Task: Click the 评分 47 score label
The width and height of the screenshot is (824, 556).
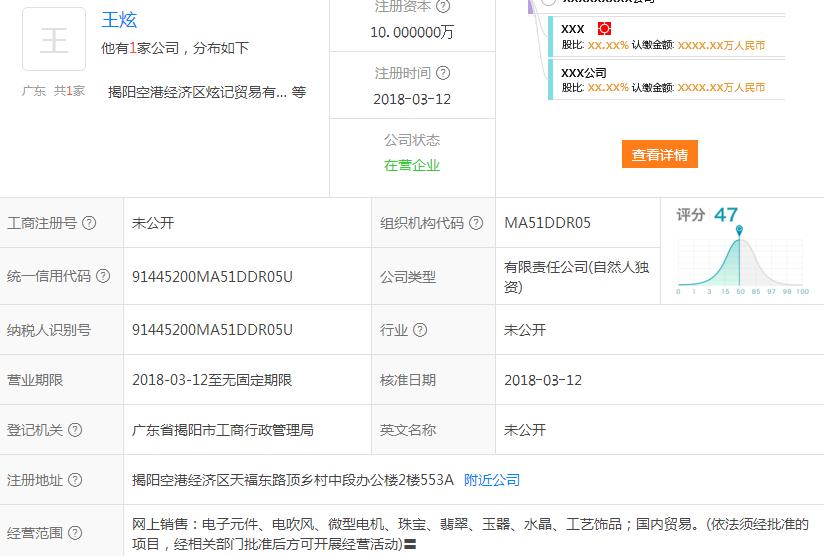Action: click(707, 214)
